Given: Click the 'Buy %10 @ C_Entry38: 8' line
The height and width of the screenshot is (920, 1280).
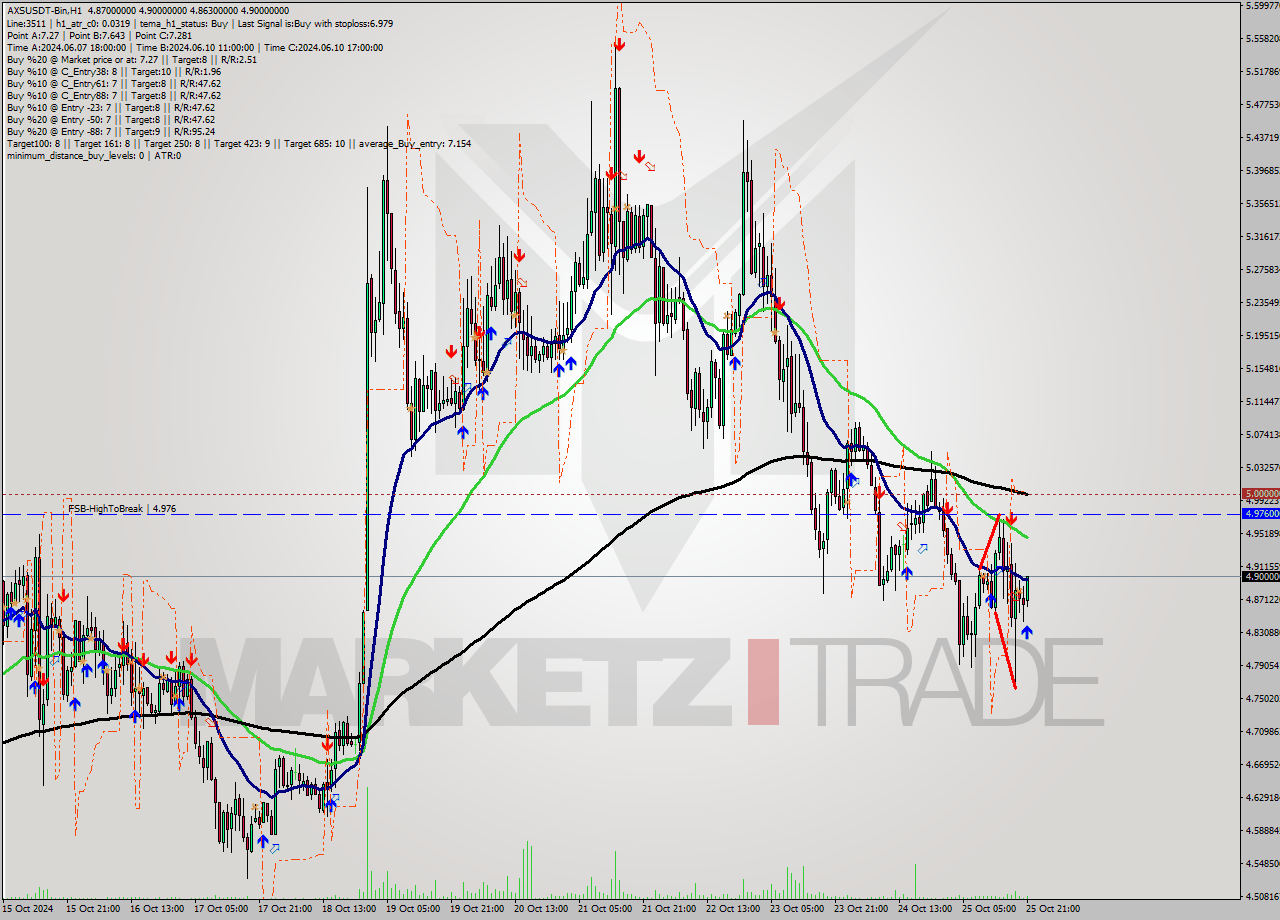Looking at the screenshot, I should pyautogui.click(x=61, y=71).
